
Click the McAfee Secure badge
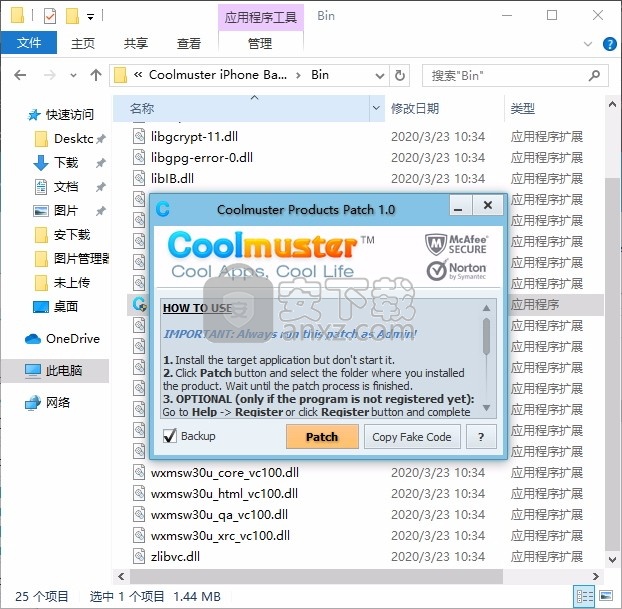pyautogui.click(x=456, y=244)
